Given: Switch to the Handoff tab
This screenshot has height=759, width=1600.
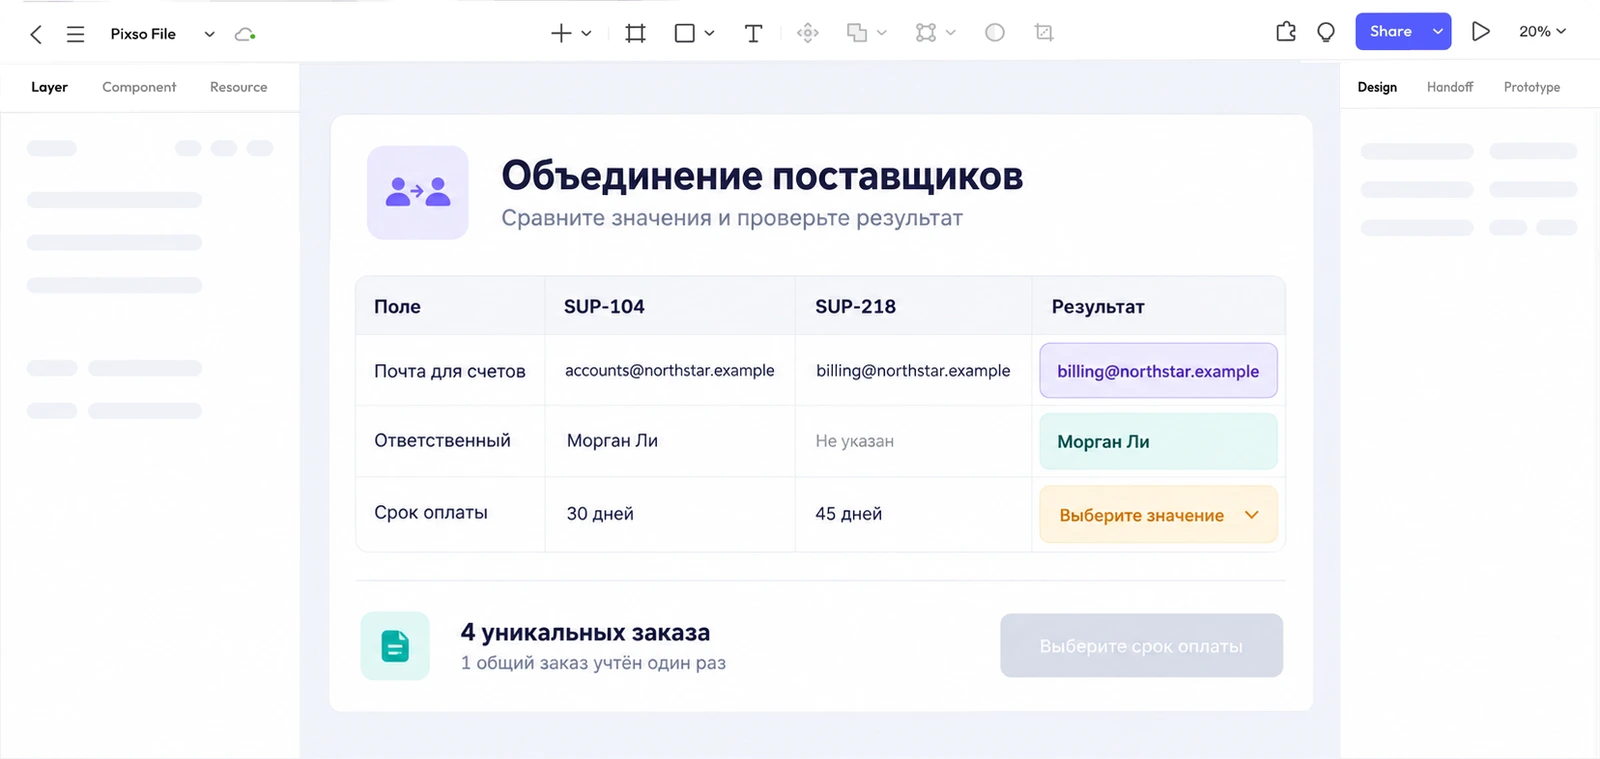Looking at the screenshot, I should point(1450,87).
